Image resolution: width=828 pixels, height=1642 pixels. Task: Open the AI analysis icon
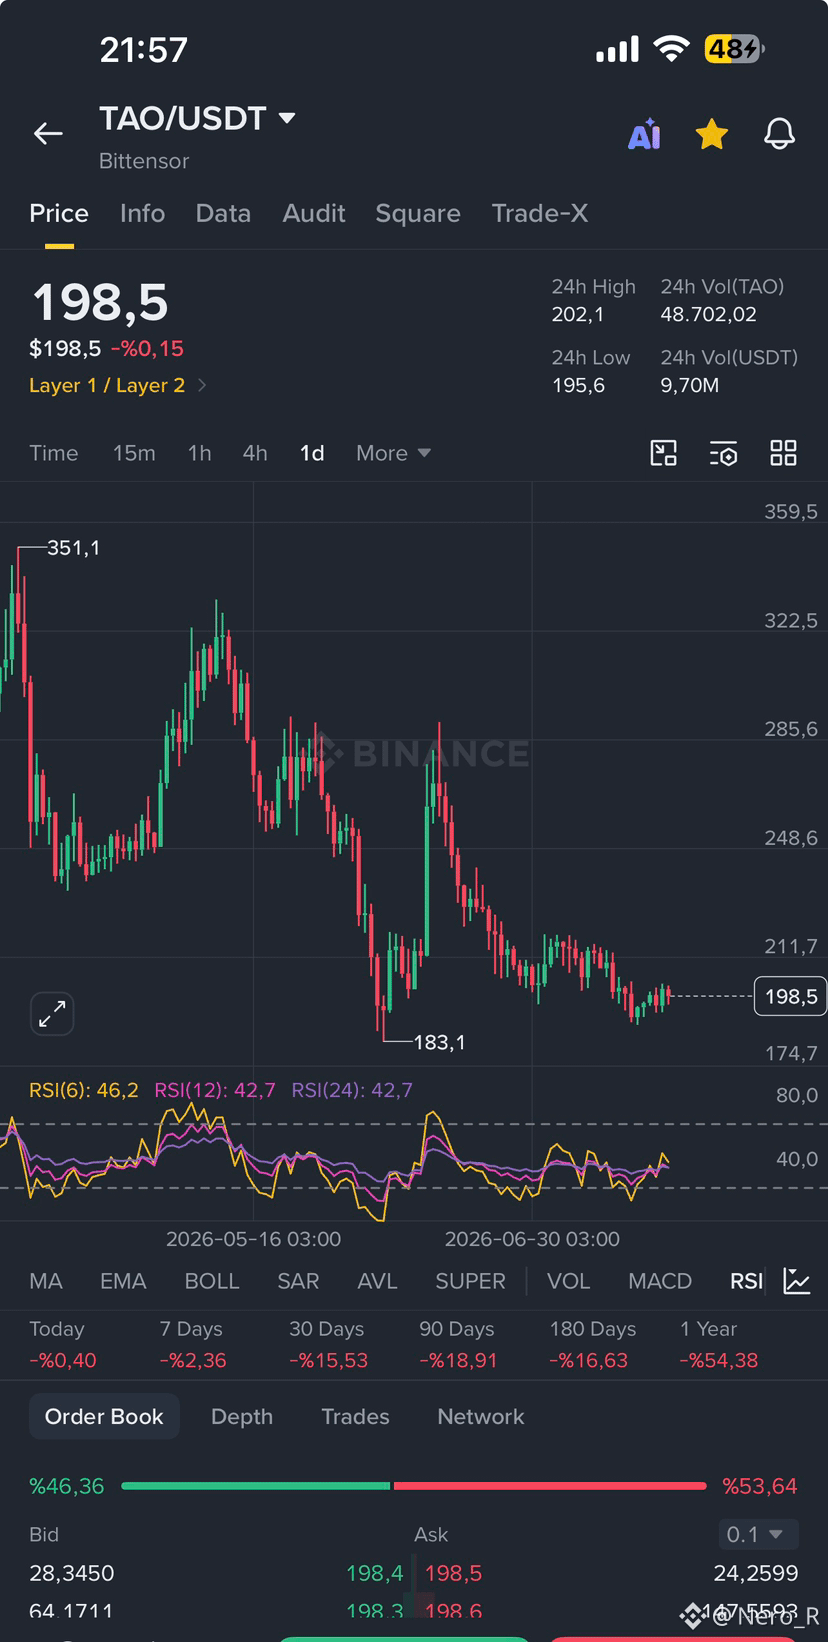click(x=645, y=134)
